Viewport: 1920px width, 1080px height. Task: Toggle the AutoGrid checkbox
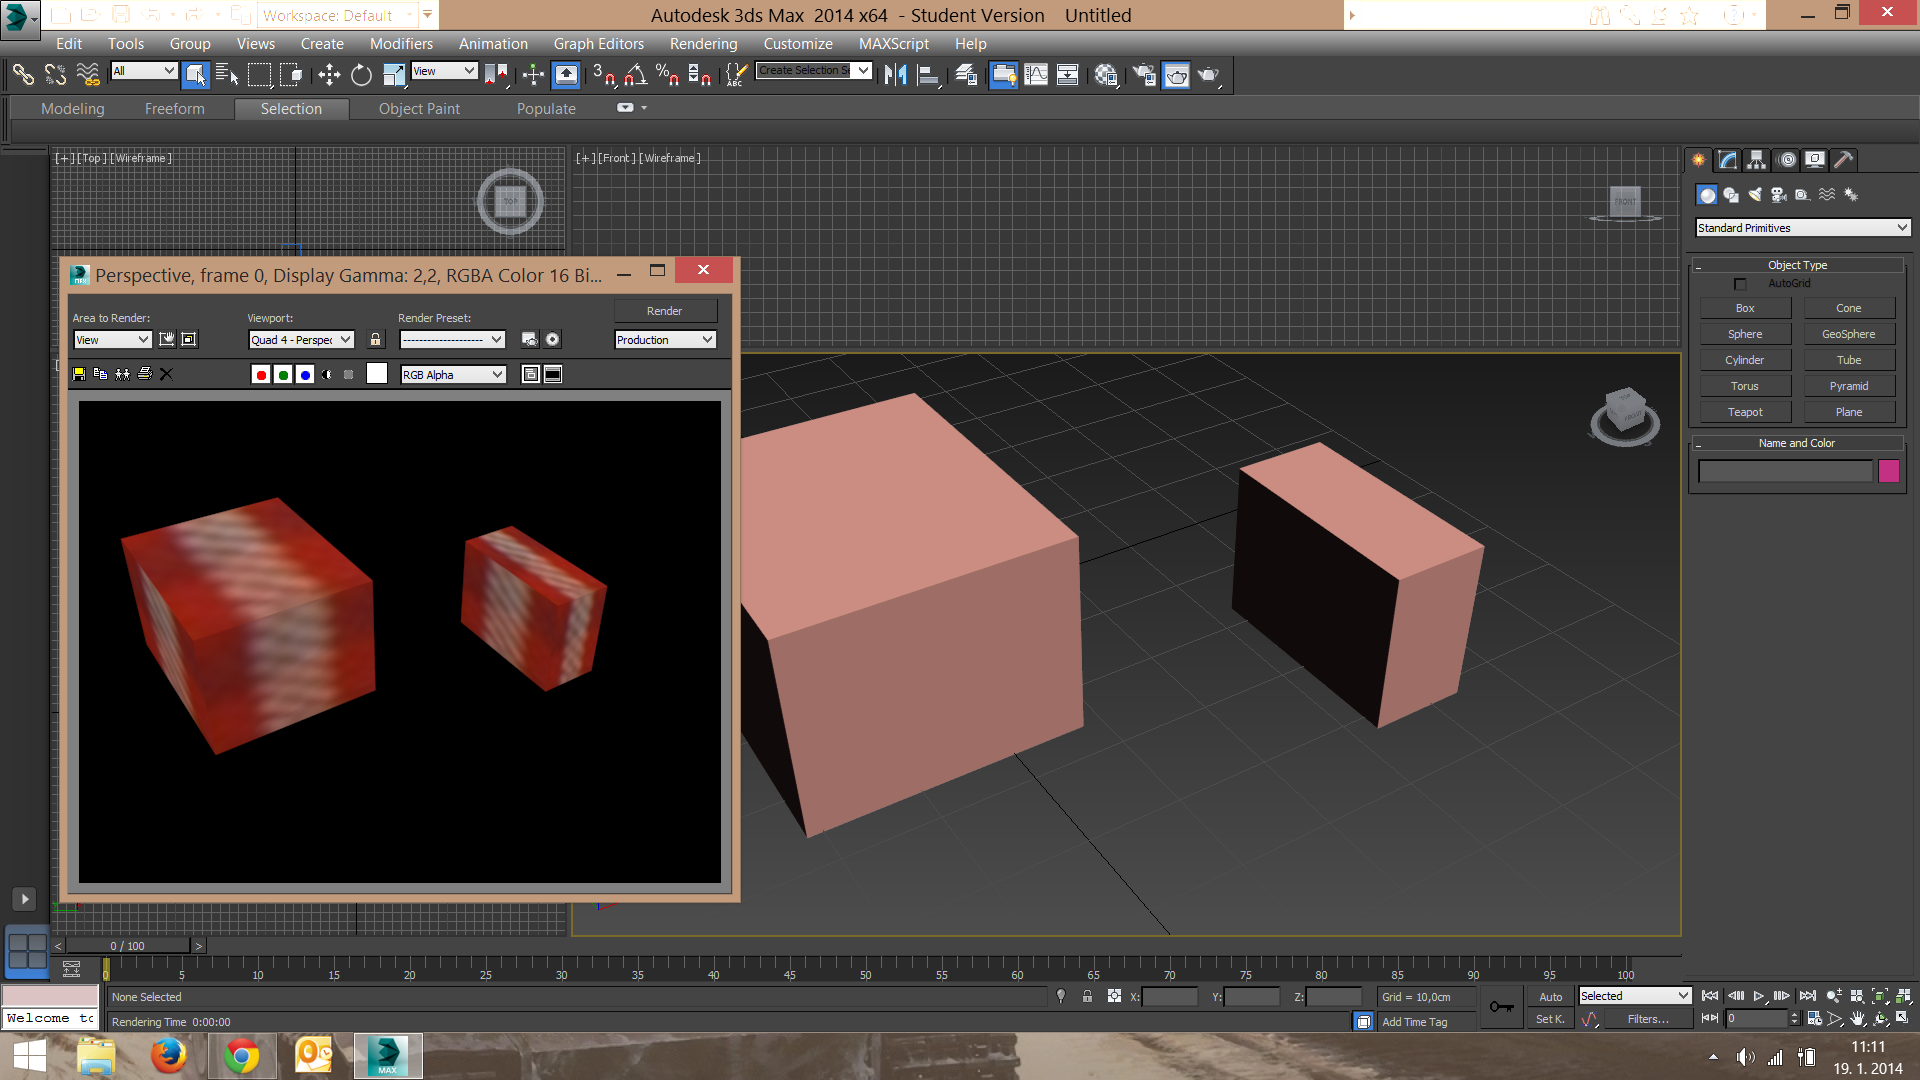tap(1740, 284)
